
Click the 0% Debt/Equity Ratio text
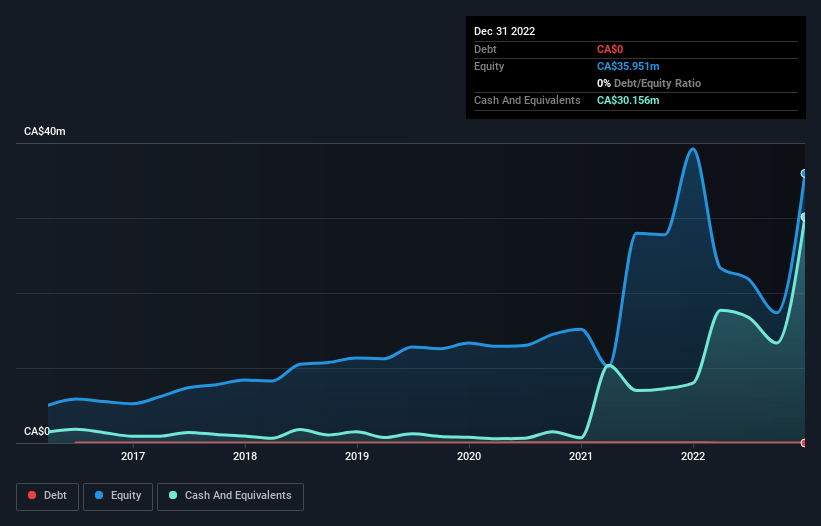[649, 83]
